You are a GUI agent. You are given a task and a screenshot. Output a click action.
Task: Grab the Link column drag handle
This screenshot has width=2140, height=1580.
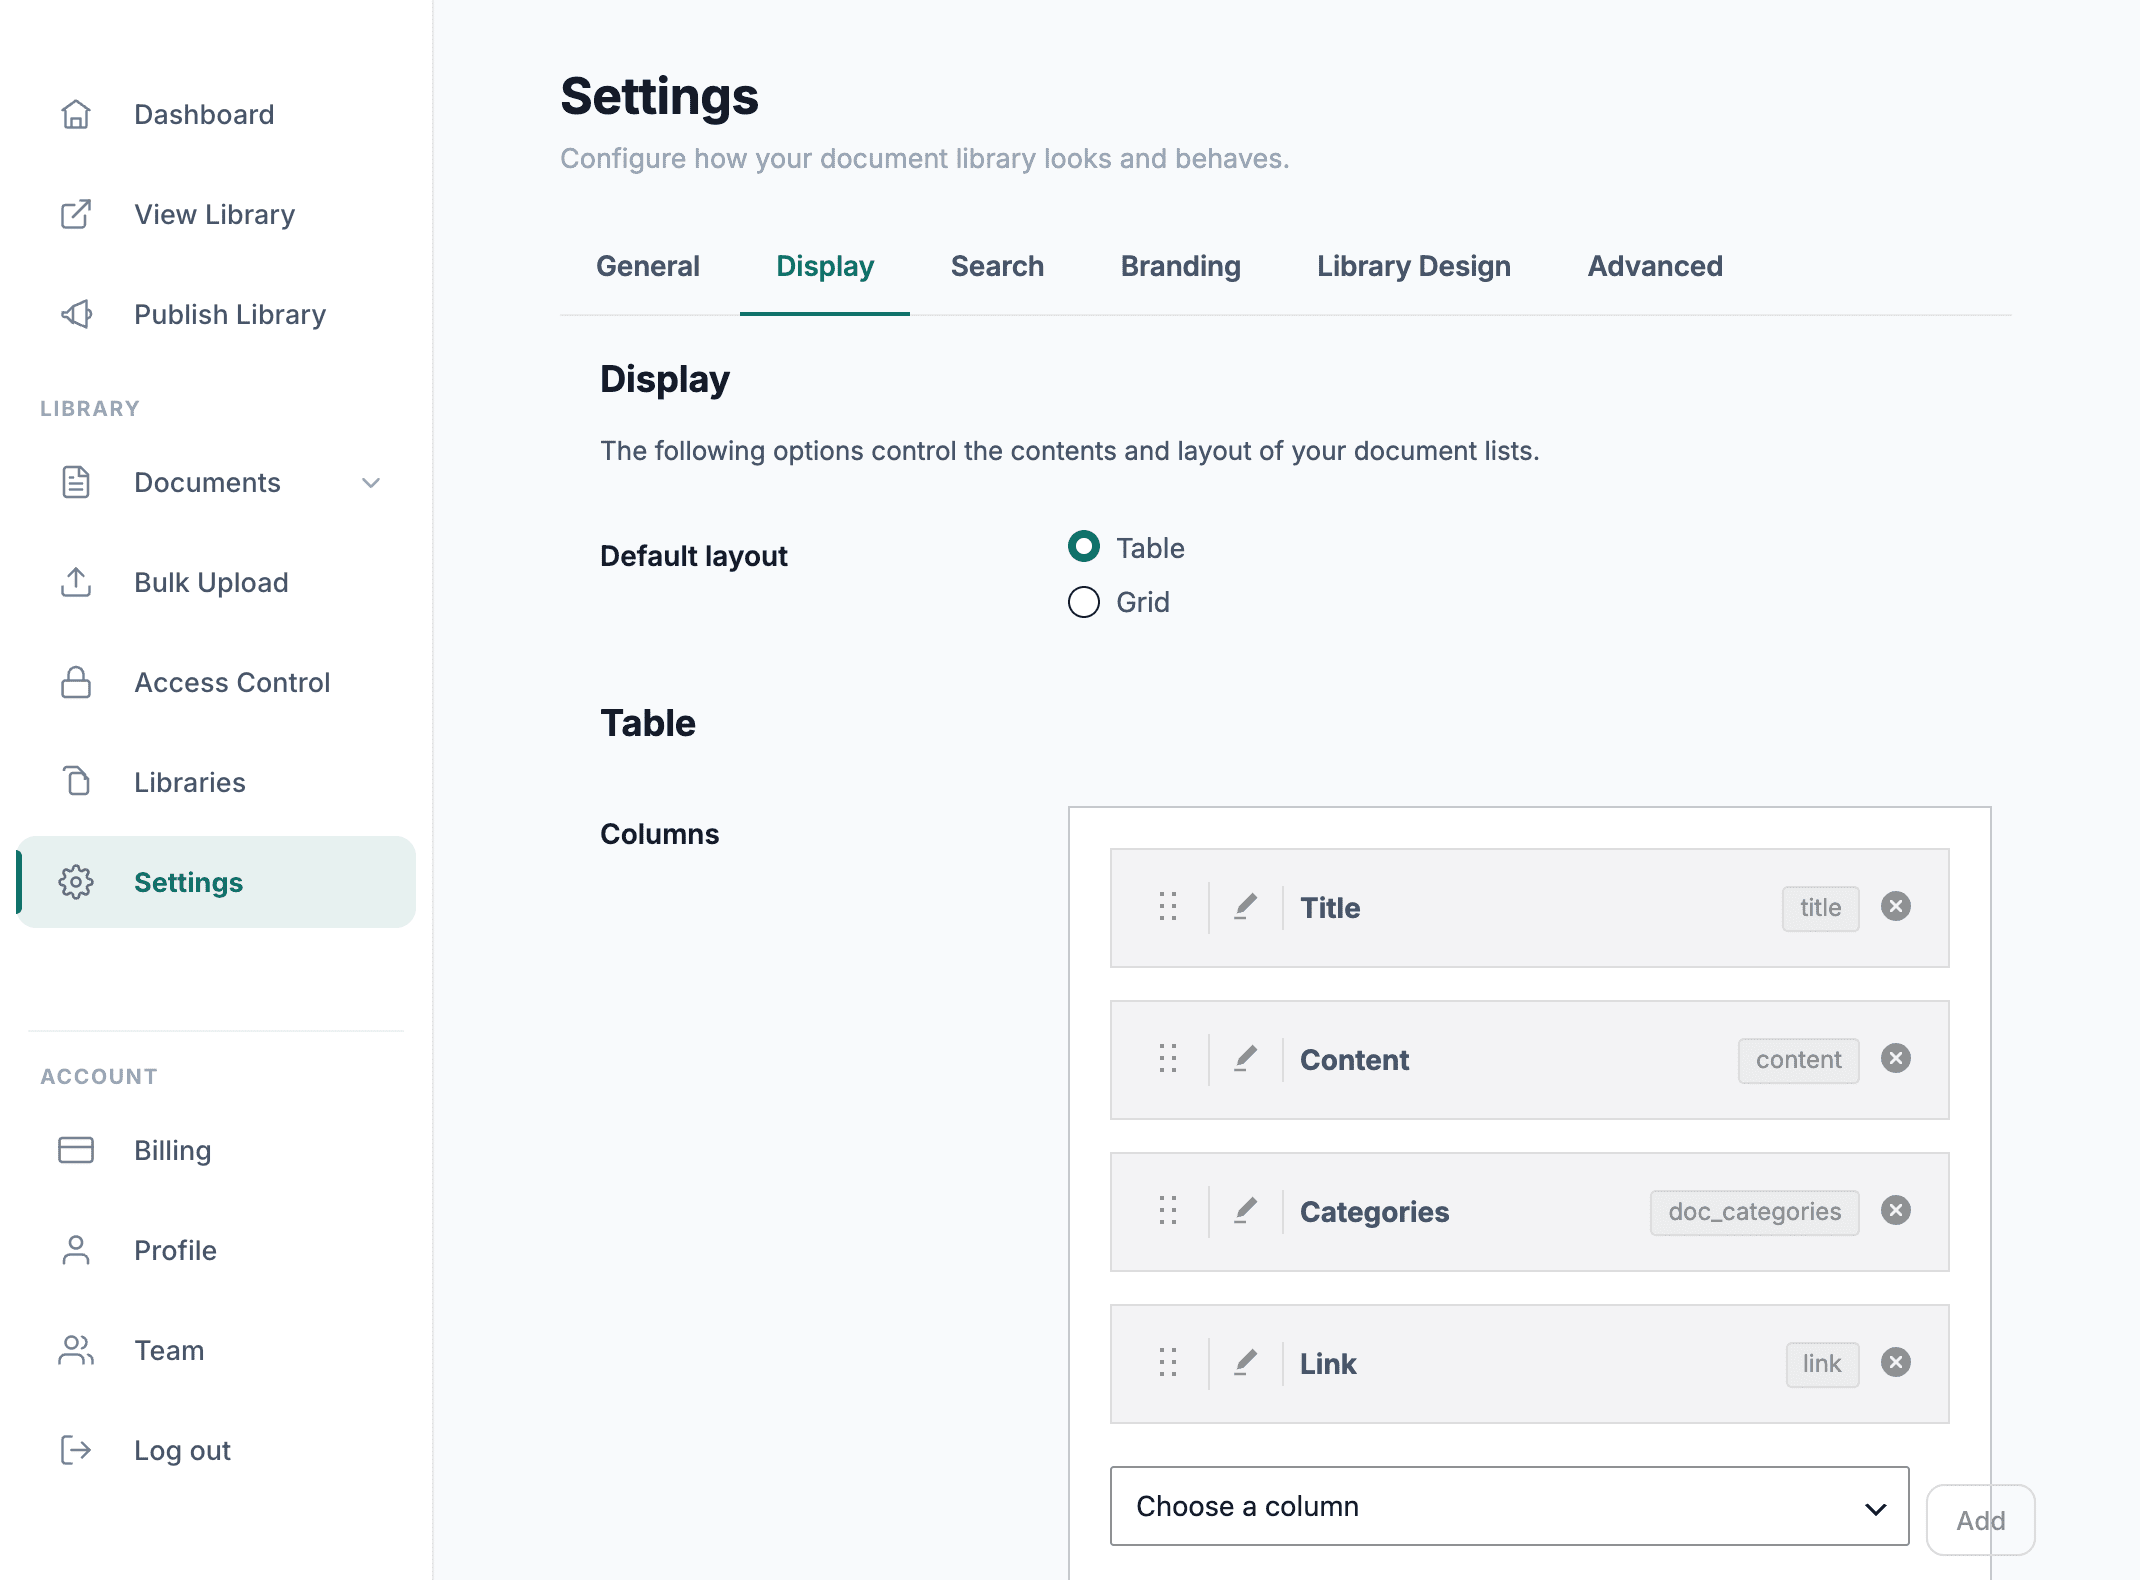[1168, 1363]
